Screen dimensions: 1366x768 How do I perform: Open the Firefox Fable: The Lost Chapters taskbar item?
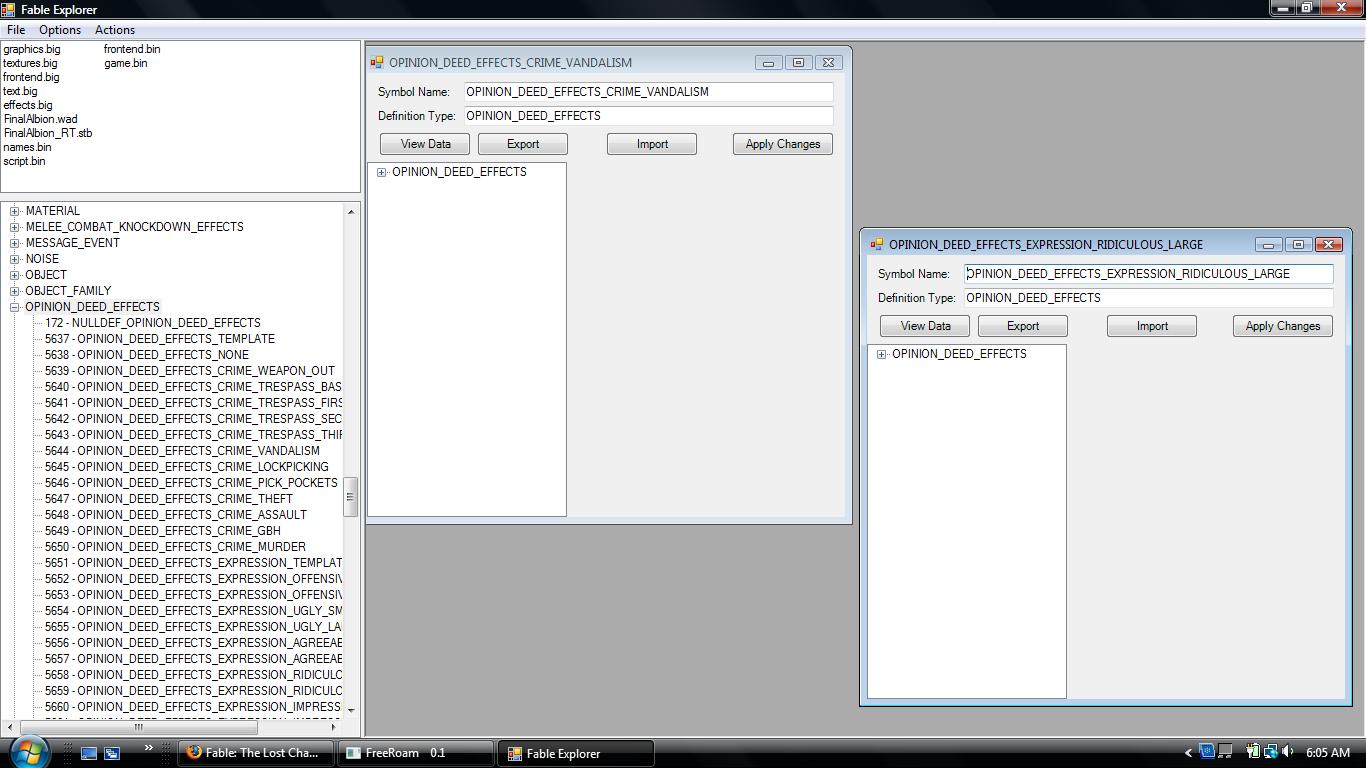click(255, 753)
